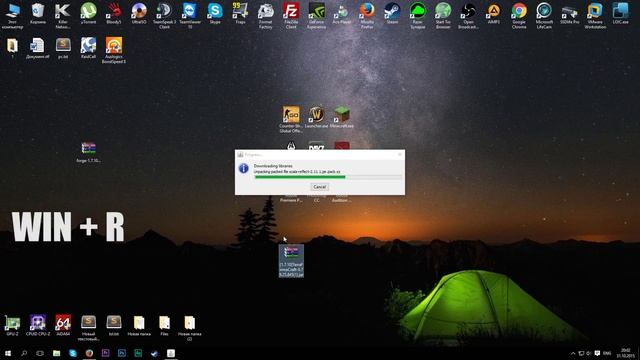Select the Google Chrome desktop shortcut
This screenshot has height=360, width=640.
coord(519,16)
